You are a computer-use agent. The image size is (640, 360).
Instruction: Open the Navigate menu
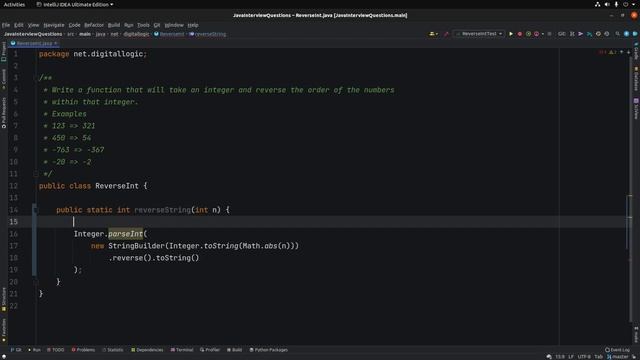pyautogui.click(x=54, y=25)
